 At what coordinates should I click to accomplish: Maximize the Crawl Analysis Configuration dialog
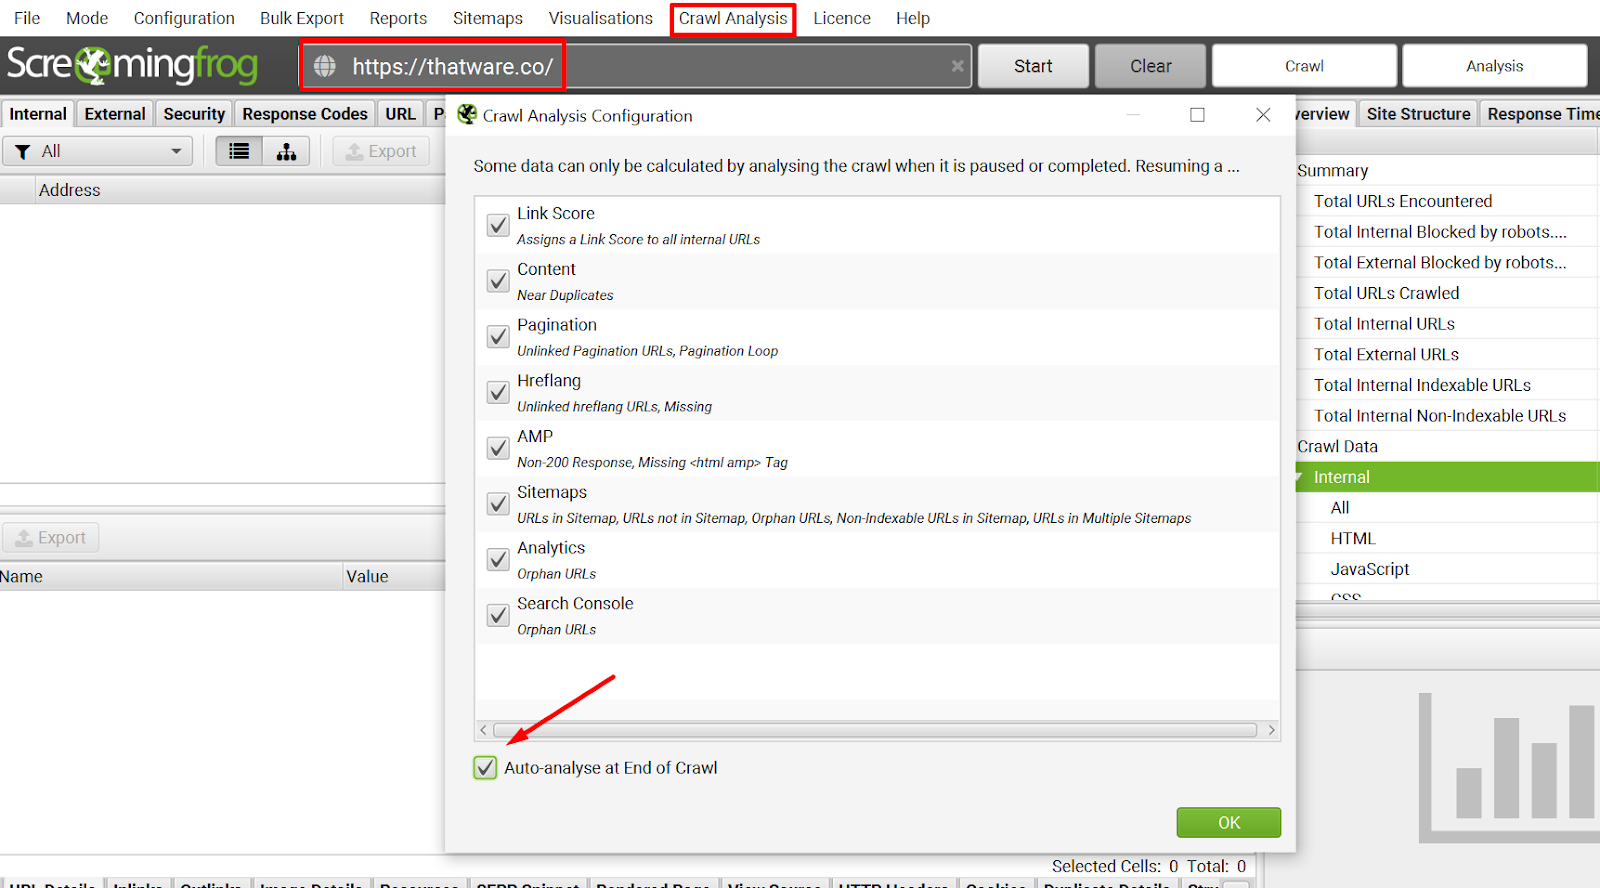click(x=1197, y=115)
